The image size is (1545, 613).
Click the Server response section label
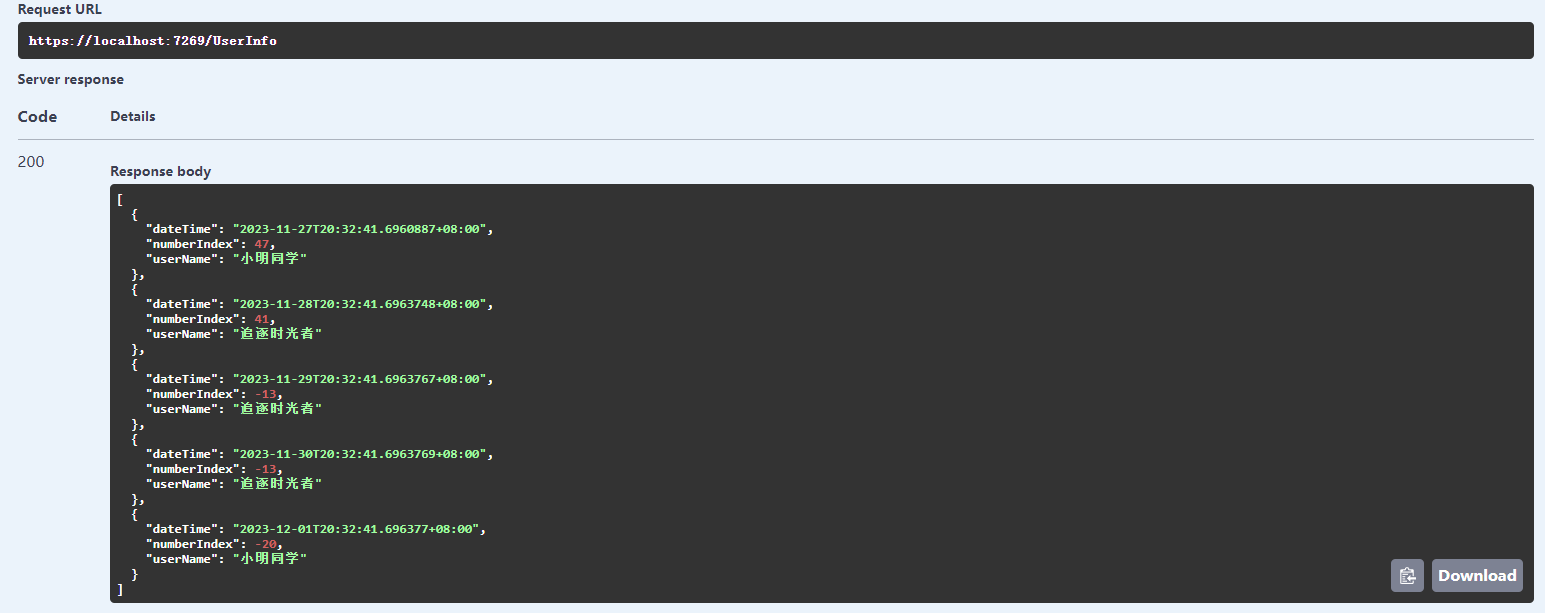pos(70,79)
